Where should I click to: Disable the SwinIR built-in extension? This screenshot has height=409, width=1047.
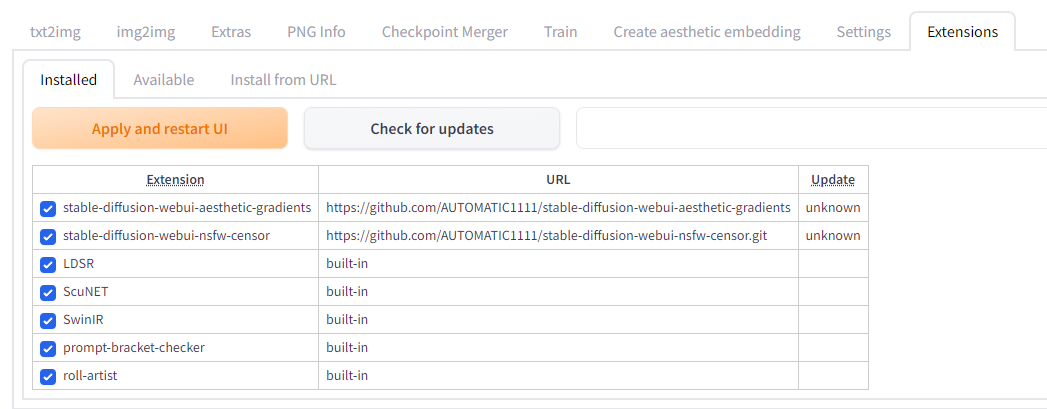pos(48,320)
